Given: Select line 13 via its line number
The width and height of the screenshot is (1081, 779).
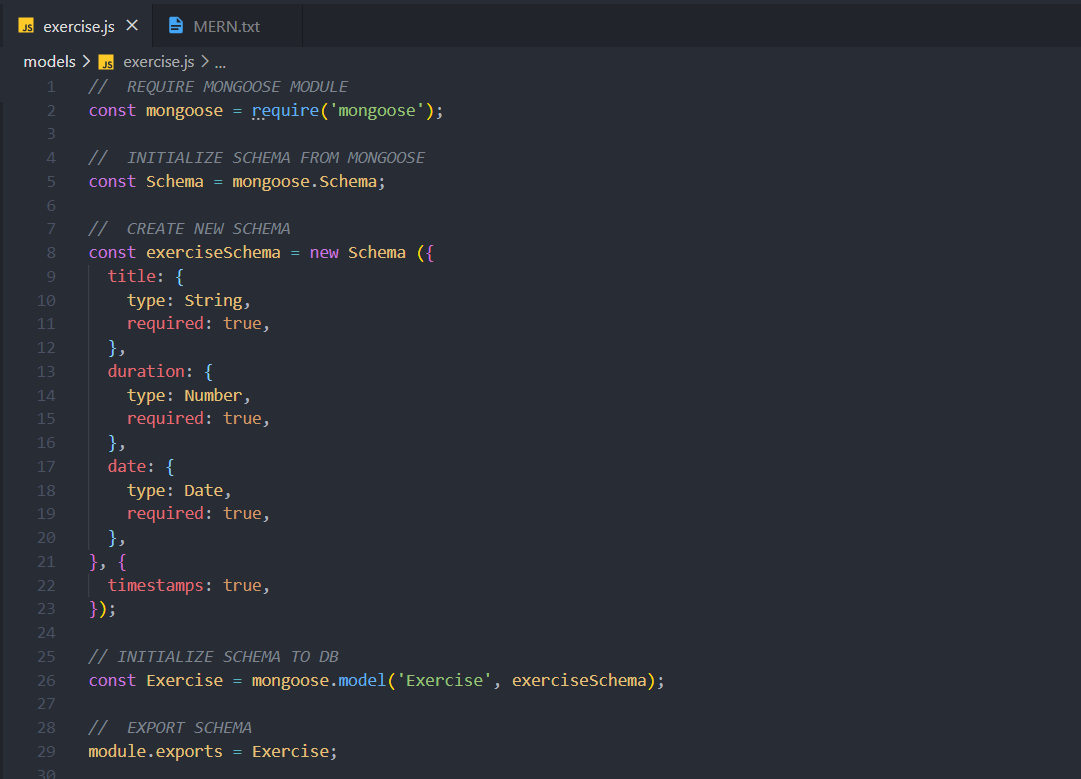Looking at the screenshot, I should 47,371.
